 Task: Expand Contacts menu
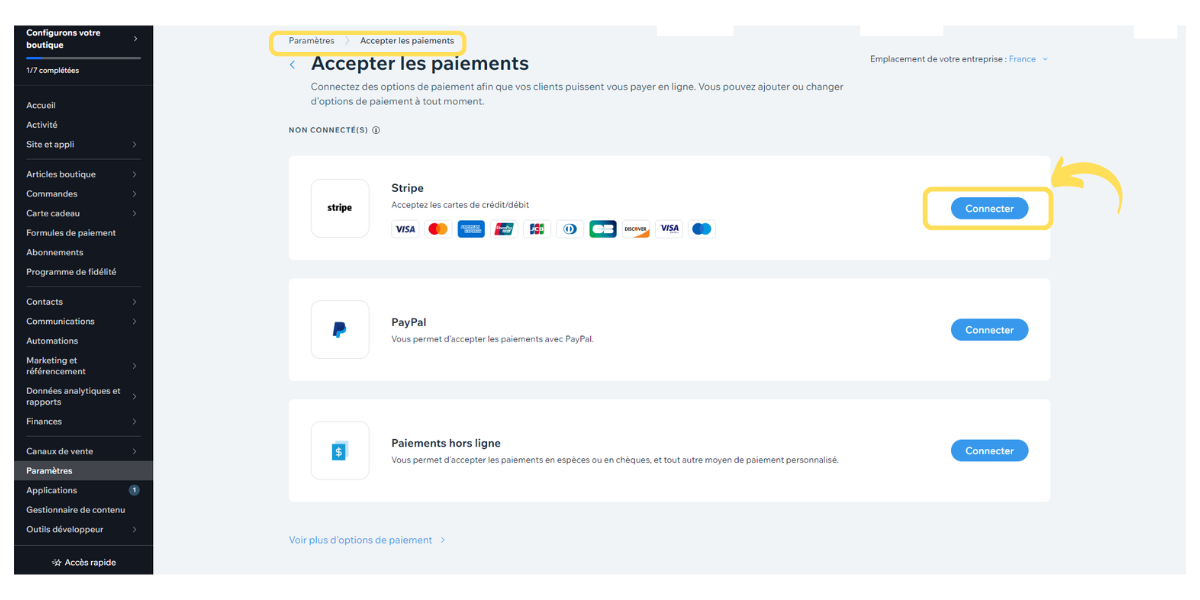[83, 302]
